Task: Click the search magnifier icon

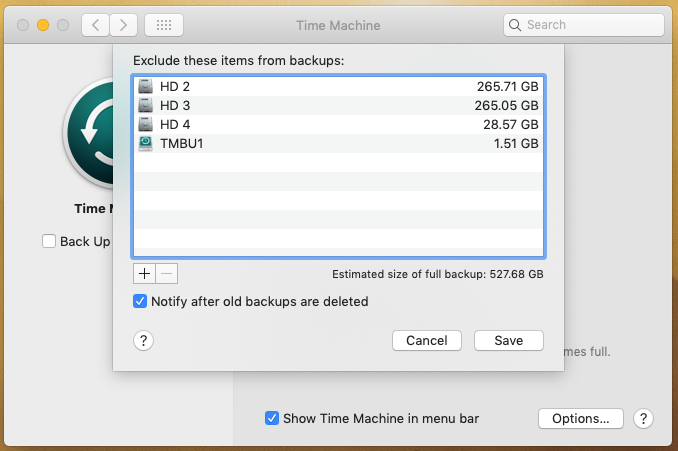Action: click(x=515, y=25)
